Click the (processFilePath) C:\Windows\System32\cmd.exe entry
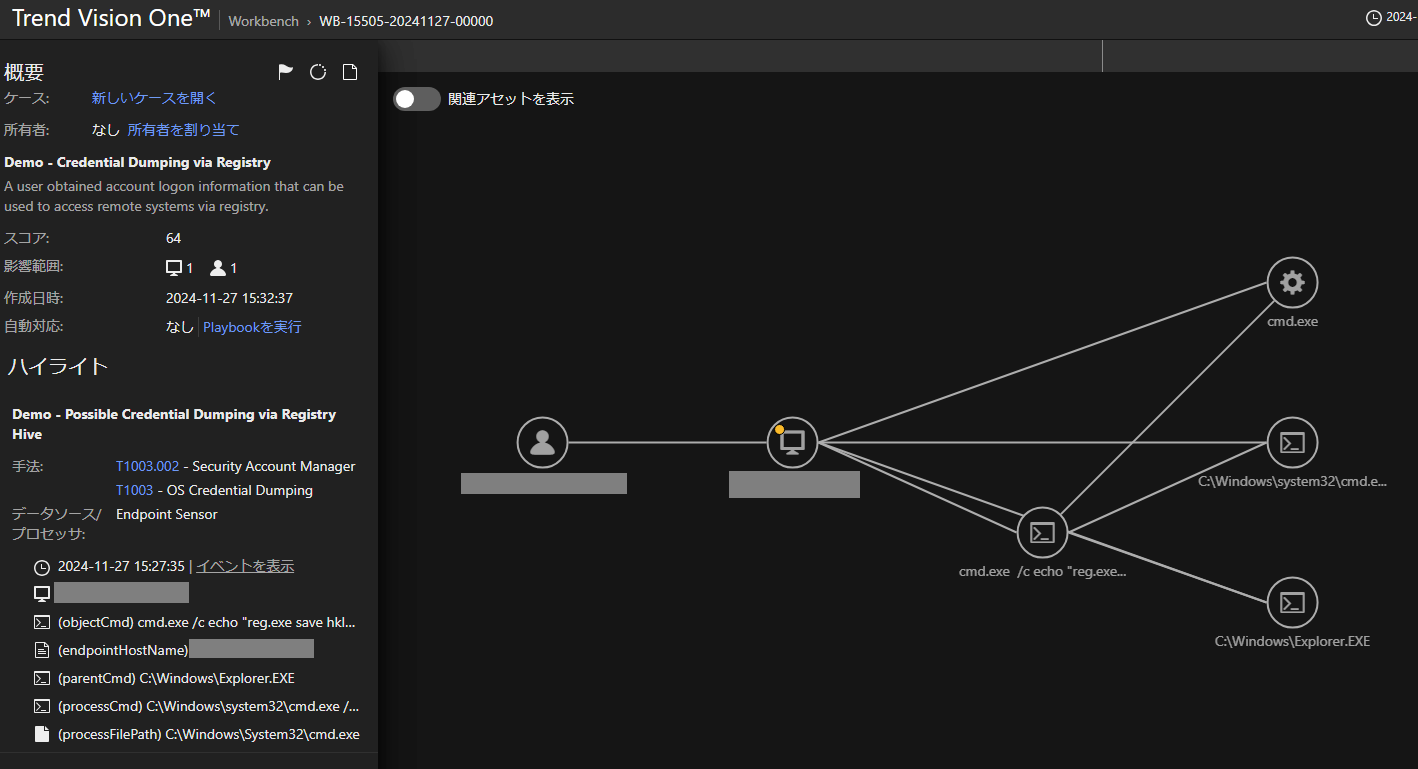Image resolution: width=1418 pixels, height=769 pixels. coord(208,734)
